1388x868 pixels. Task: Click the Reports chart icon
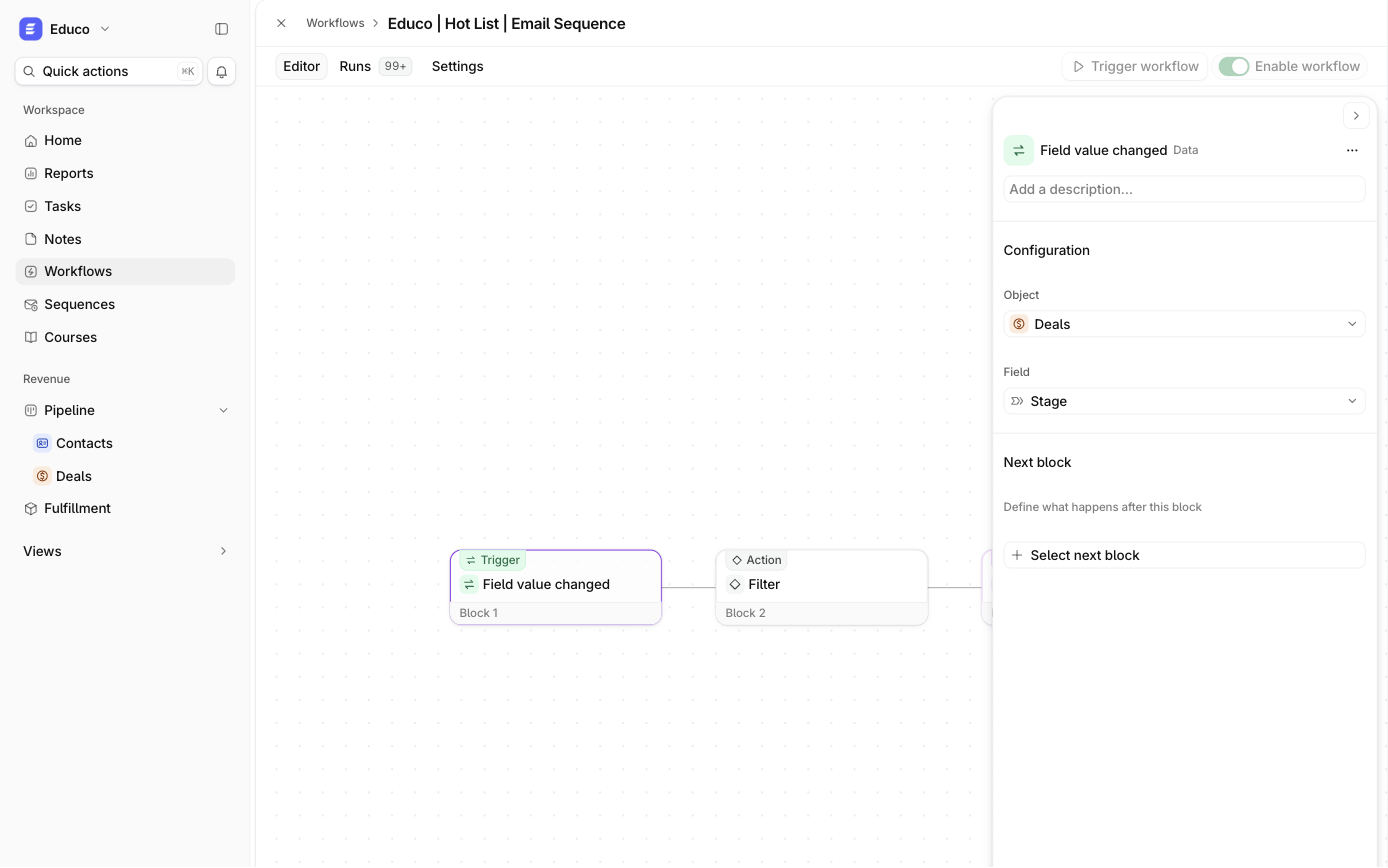pyautogui.click(x=31, y=174)
